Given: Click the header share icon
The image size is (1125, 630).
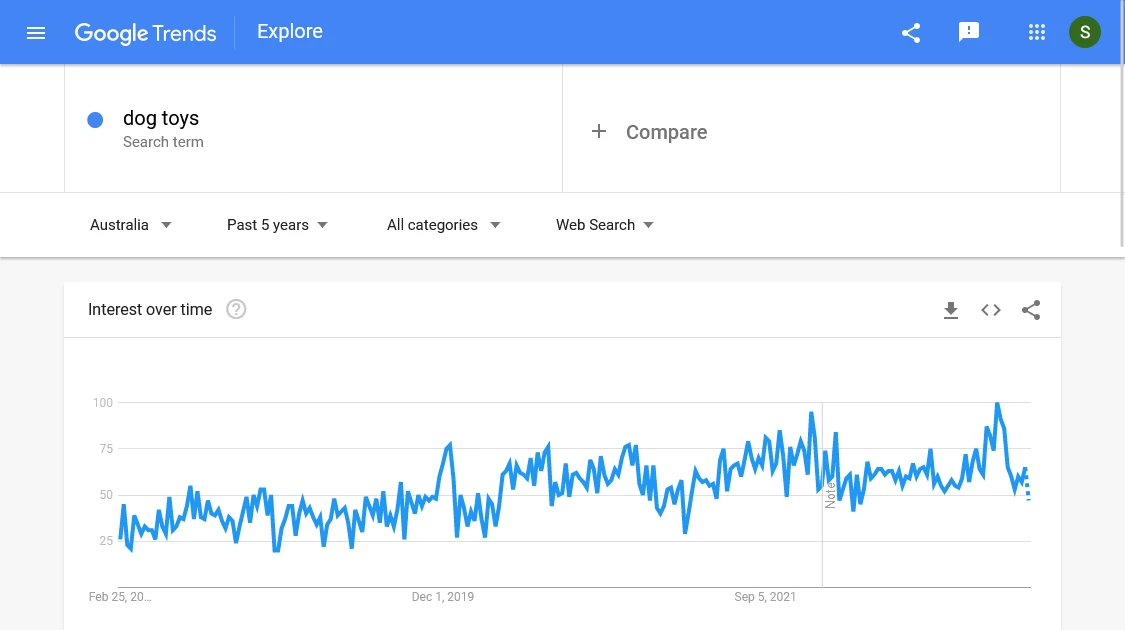Looking at the screenshot, I should click(910, 33).
